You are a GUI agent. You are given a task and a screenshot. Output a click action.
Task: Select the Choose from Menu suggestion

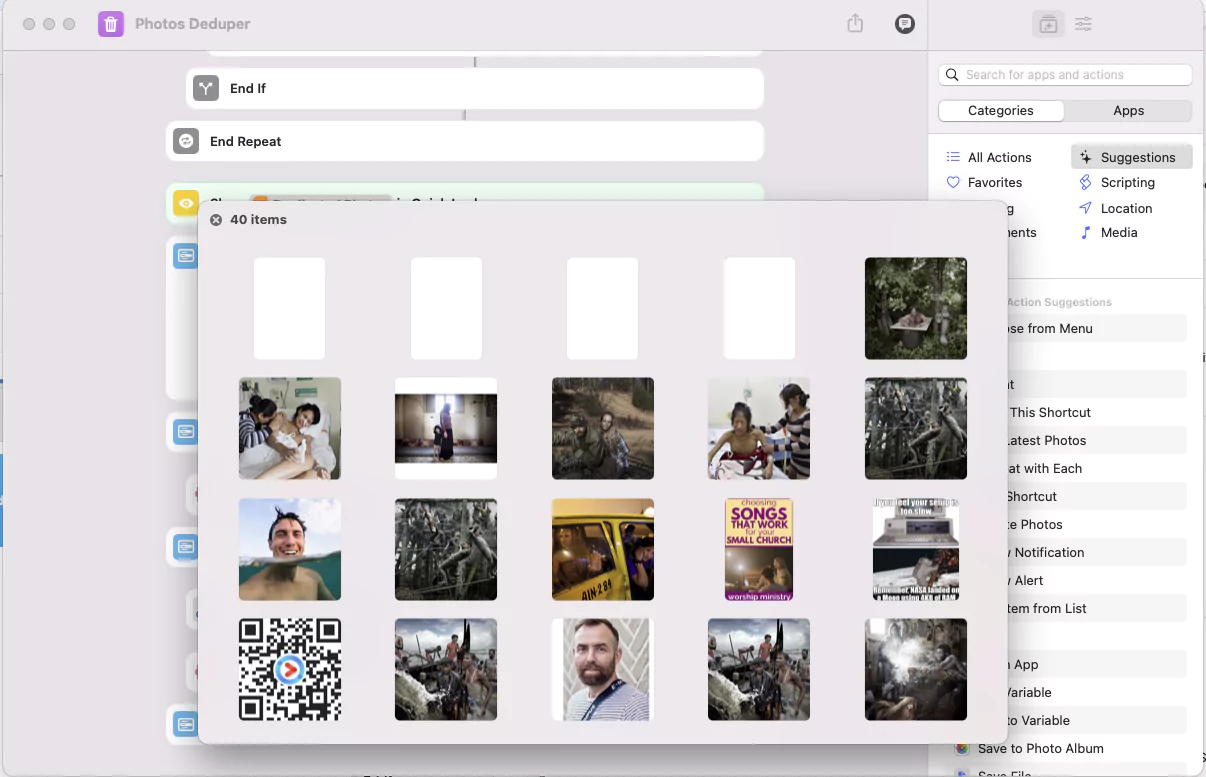click(1053, 328)
